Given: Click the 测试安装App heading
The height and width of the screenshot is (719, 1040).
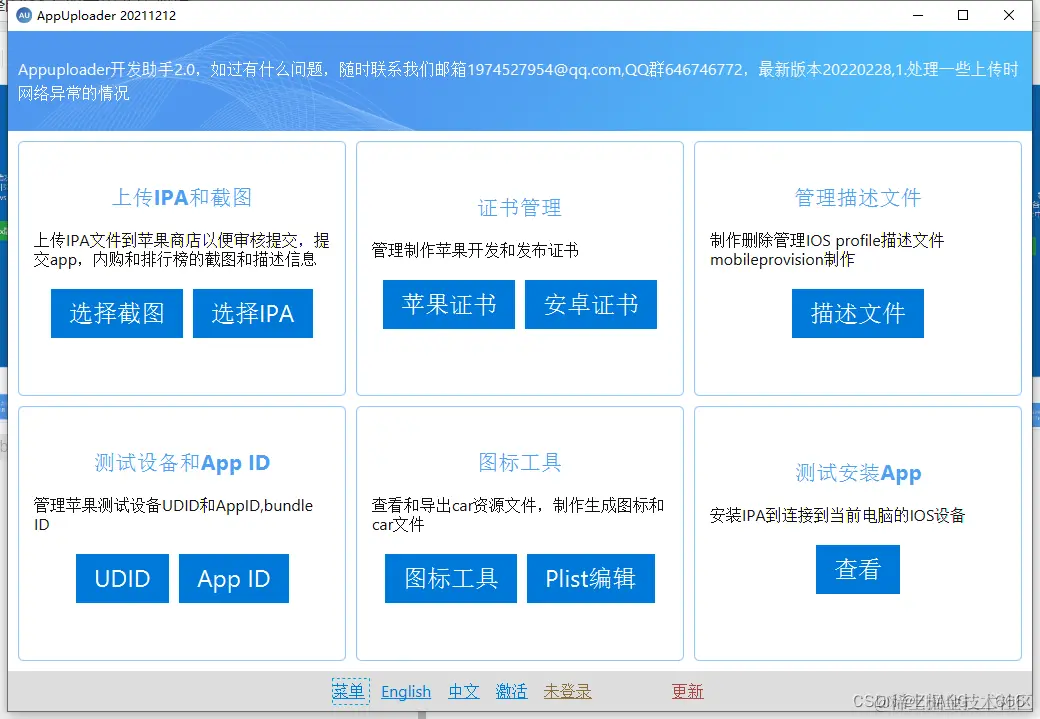Looking at the screenshot, I should pos(858,473).
